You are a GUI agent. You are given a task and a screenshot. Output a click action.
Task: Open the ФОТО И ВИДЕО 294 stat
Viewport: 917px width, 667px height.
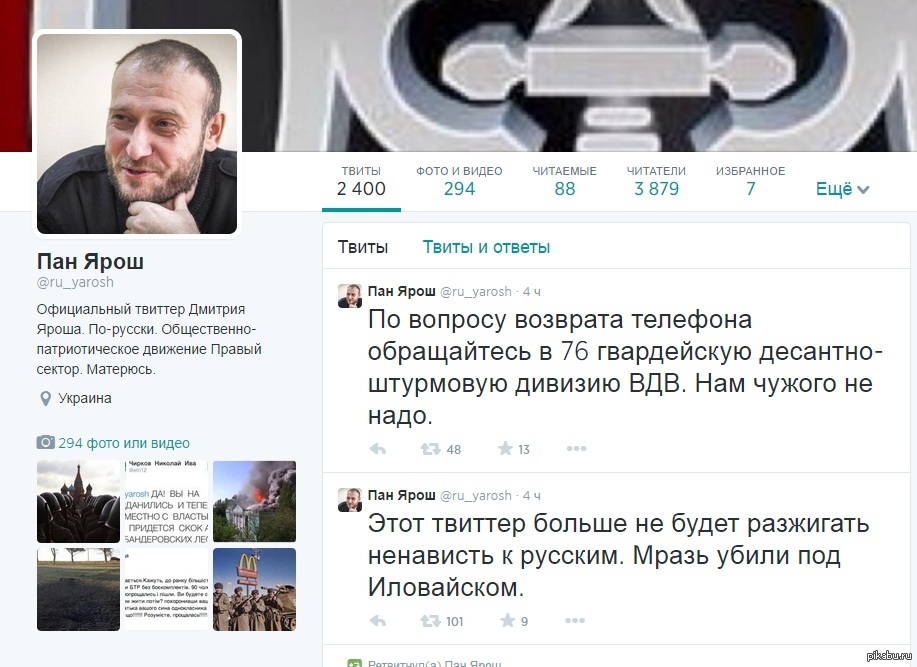point(459,181)
